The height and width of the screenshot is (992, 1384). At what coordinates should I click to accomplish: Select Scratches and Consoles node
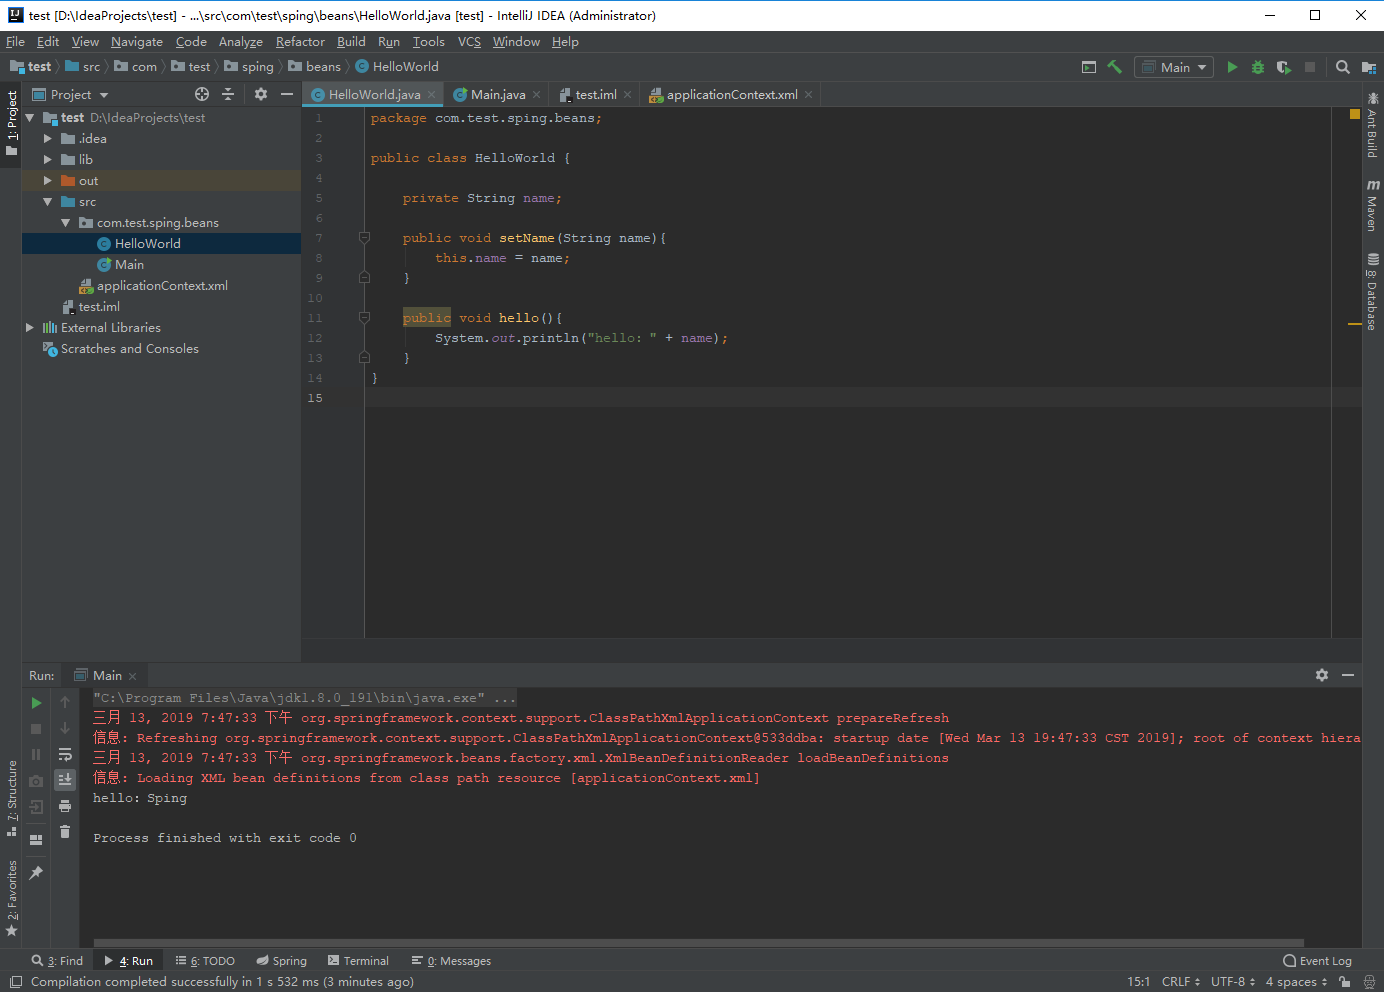click(x=130, y=349)
